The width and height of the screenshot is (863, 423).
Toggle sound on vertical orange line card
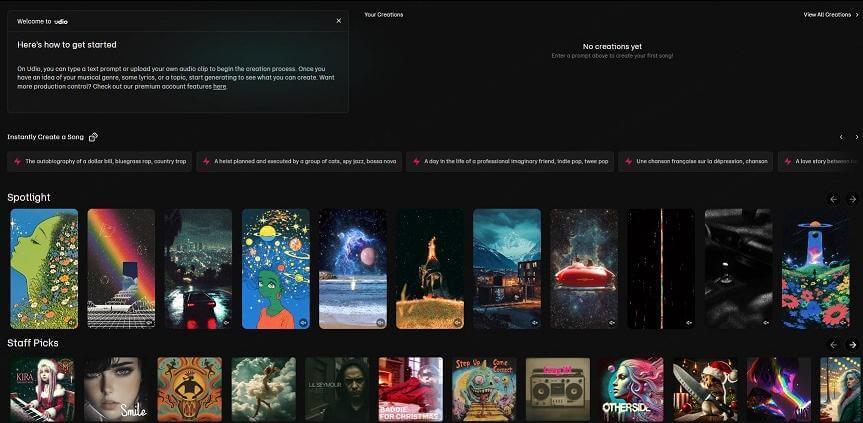point(689,322)
